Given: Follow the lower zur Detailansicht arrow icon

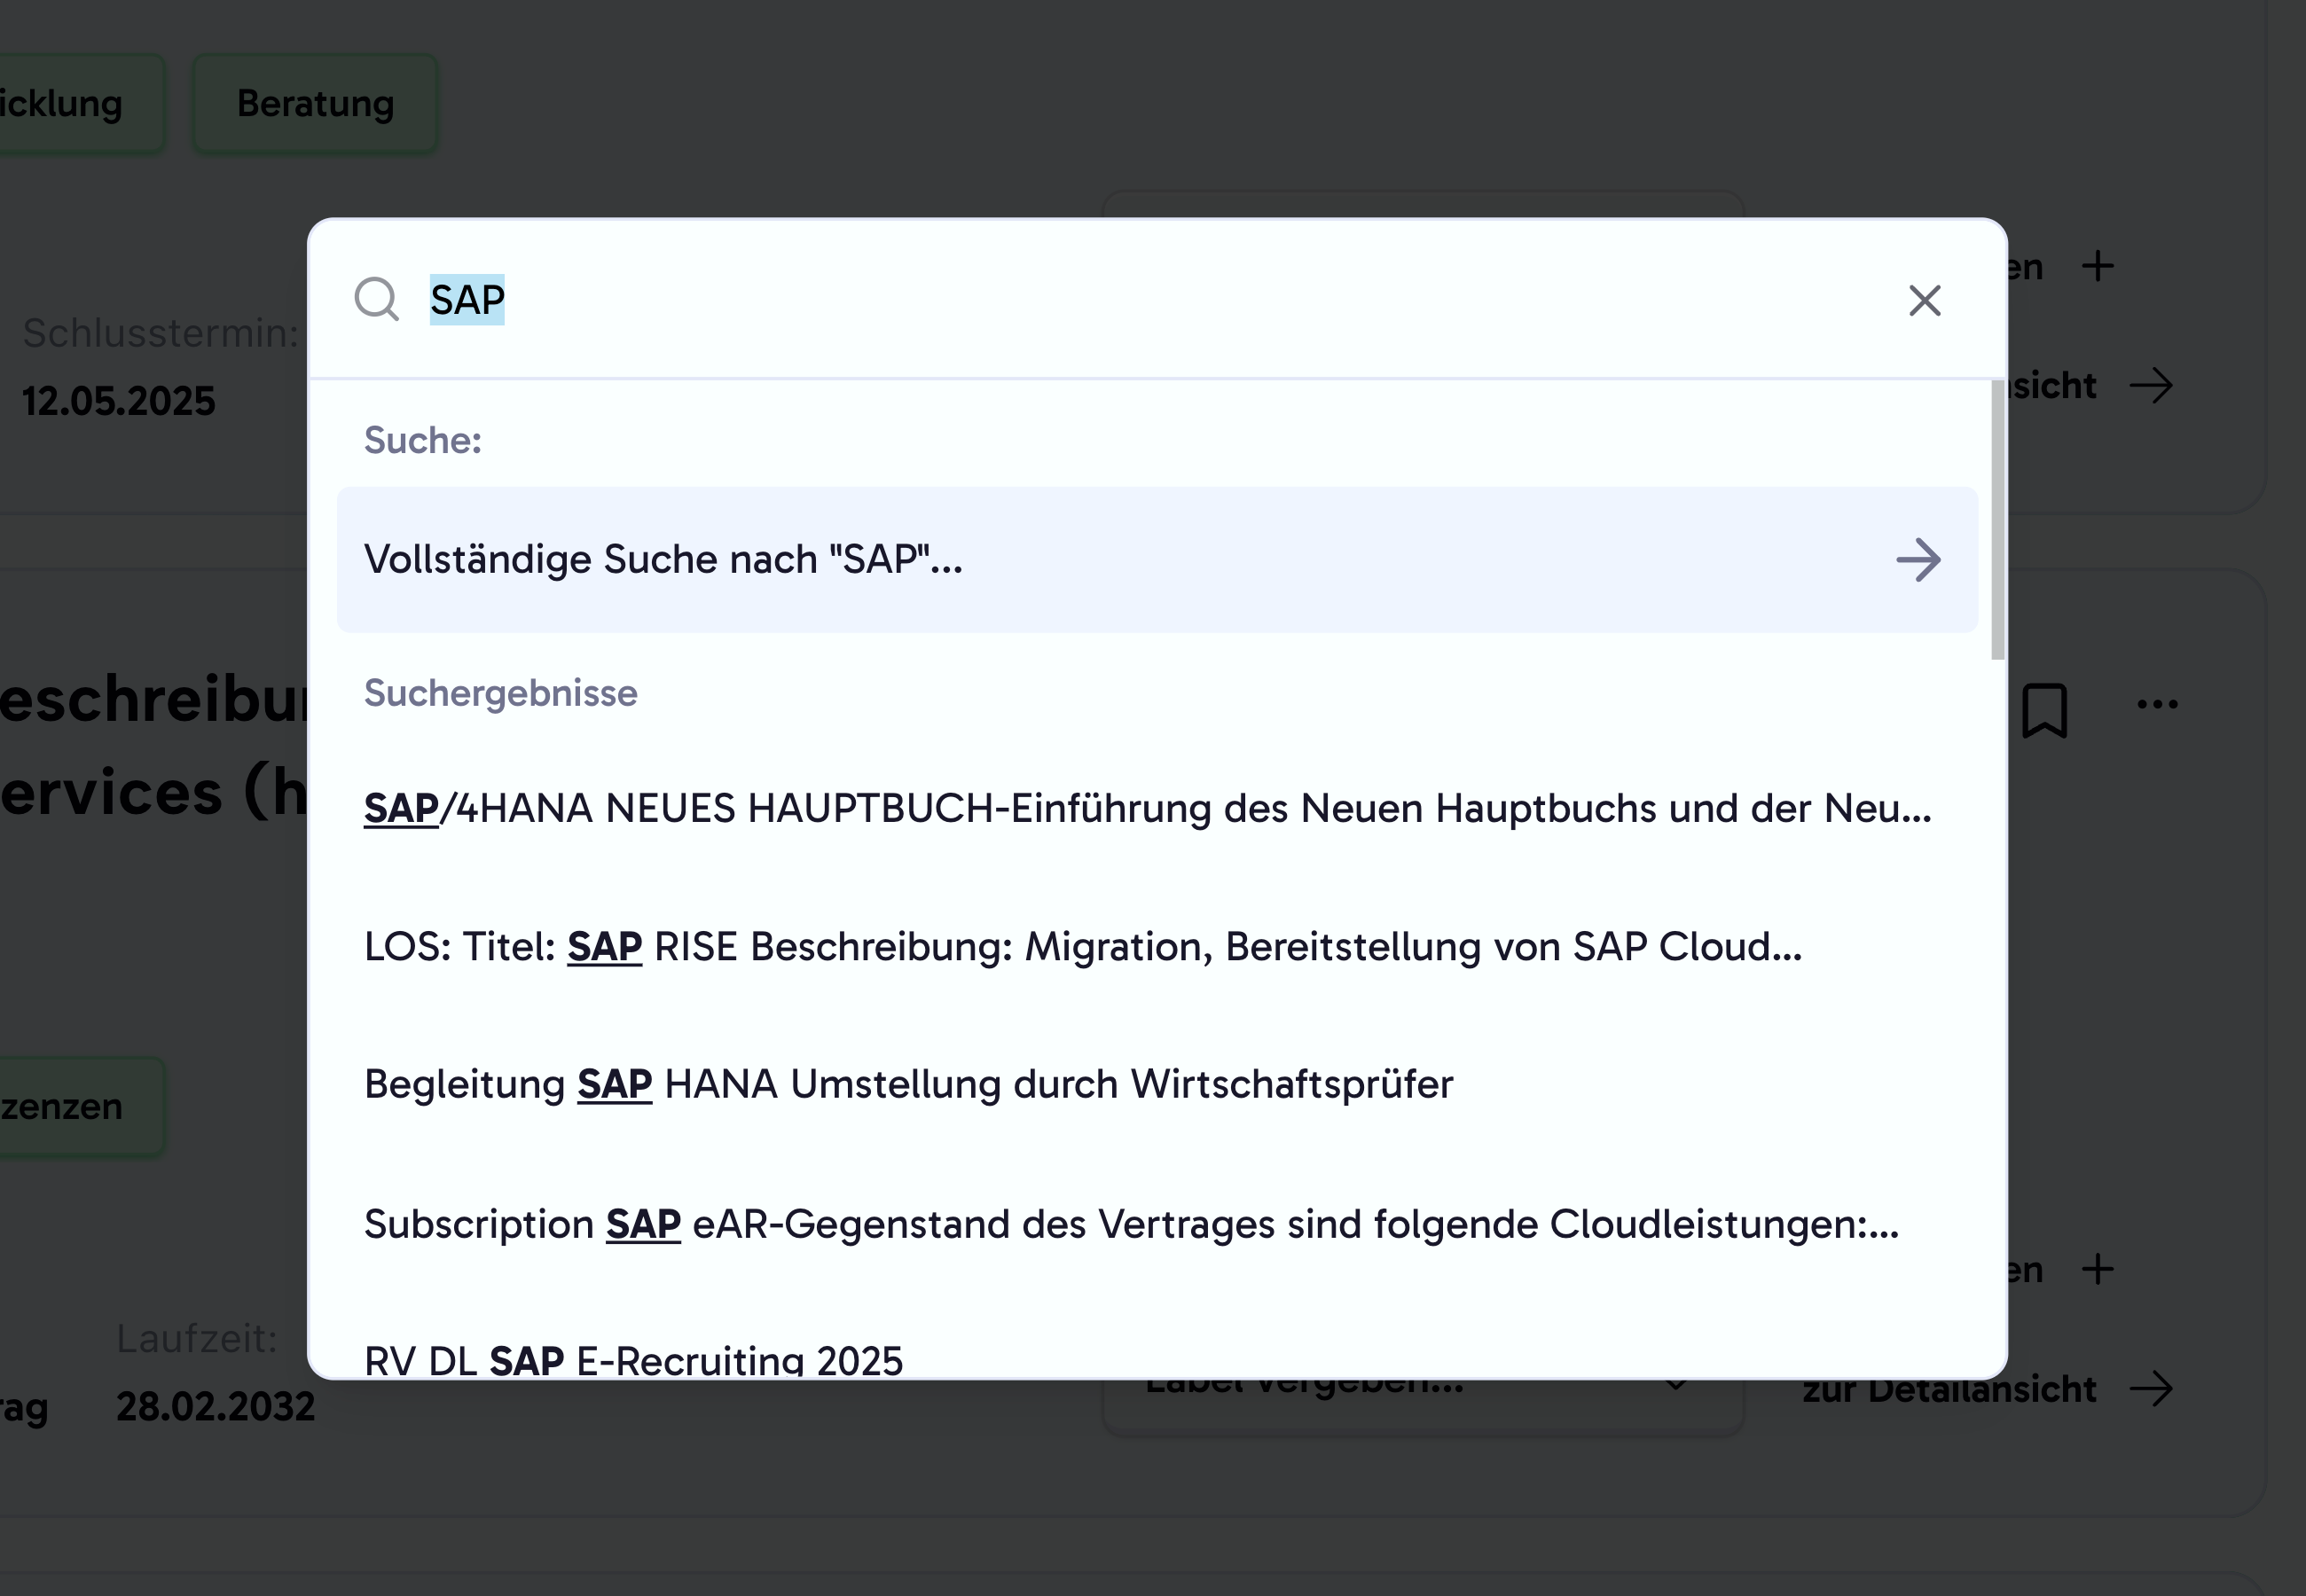Looking at the screenshot, I should point(2151,1388).
